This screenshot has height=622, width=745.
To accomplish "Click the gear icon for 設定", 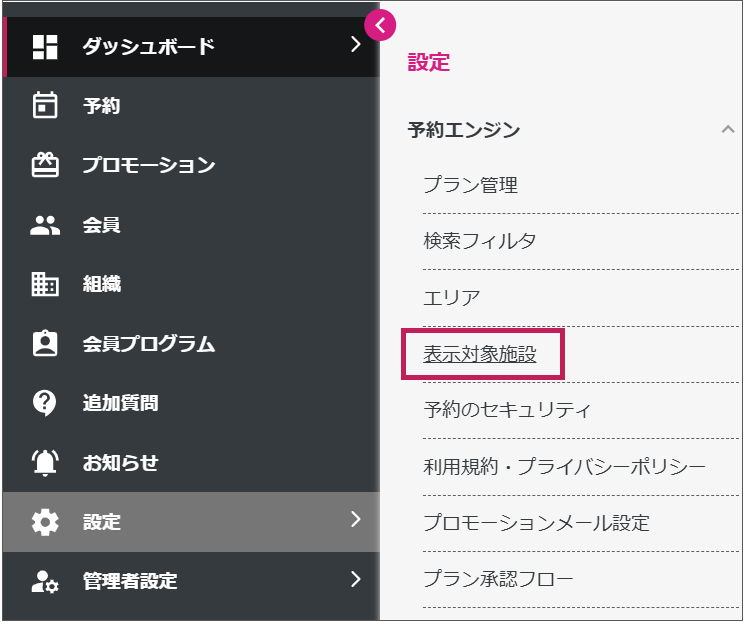I will (x=45, y=522).
